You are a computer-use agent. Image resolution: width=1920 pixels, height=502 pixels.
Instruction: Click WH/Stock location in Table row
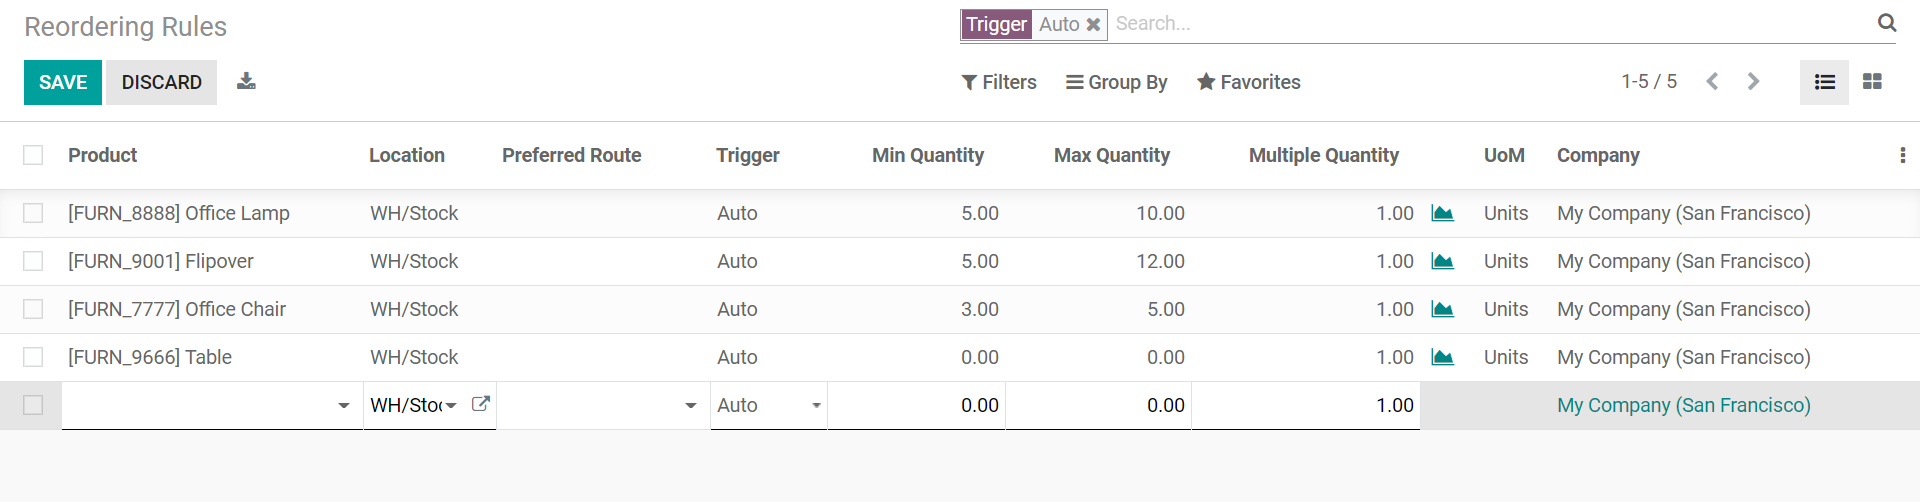[x=414, y=357]
